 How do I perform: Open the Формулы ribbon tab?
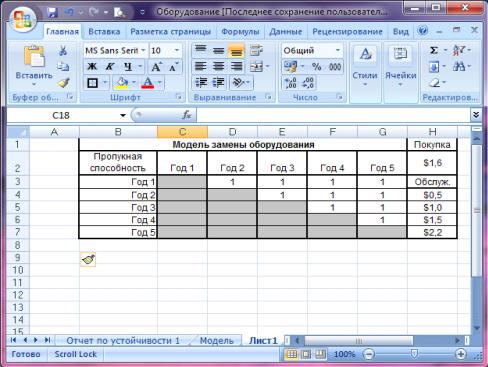240,32
